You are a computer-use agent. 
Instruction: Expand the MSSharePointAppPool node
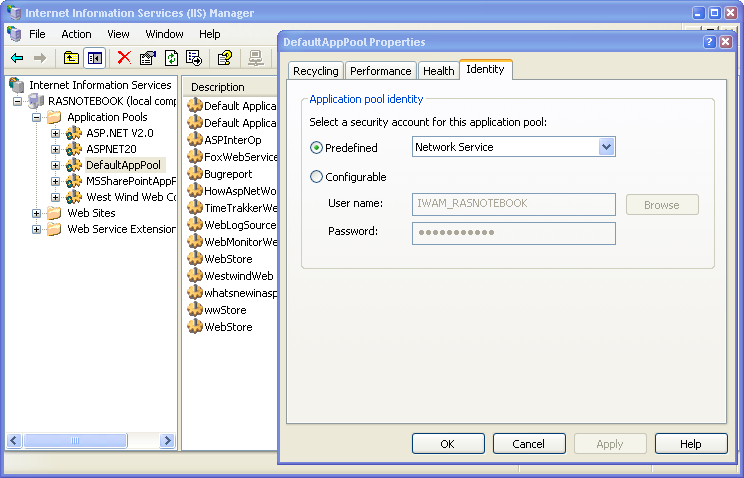pos(56,181)
